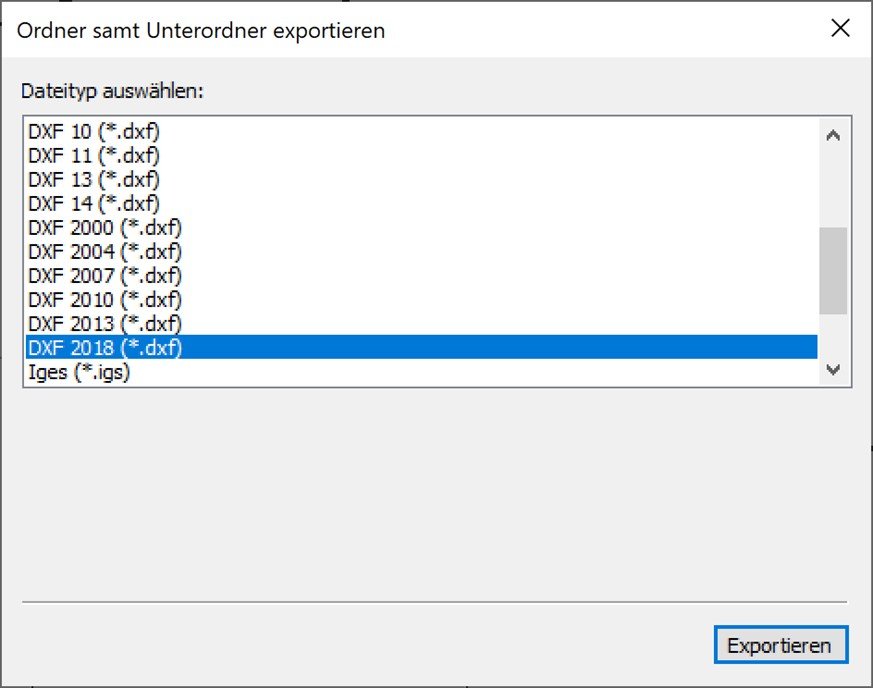
Task: Click the file type list scrollbar thumb
Action: 833,270
